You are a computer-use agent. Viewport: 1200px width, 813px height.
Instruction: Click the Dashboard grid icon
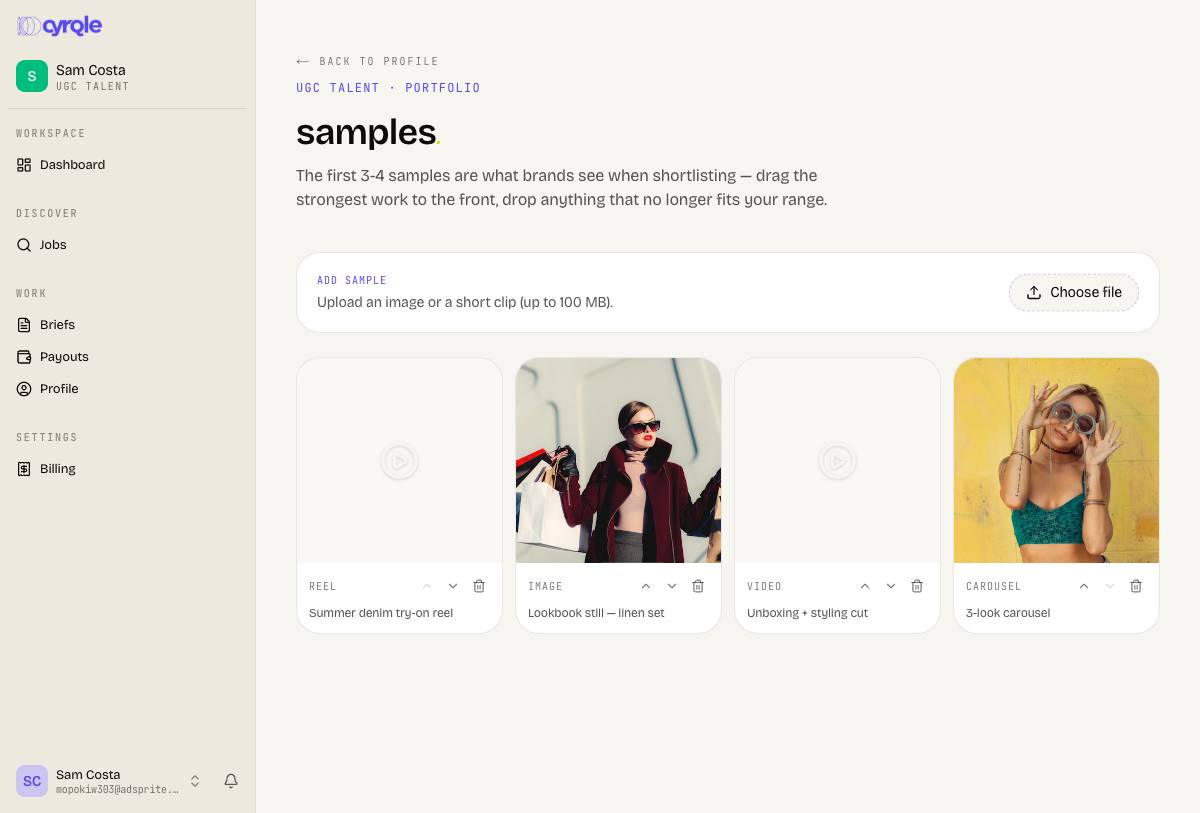click(x=24, y=165)
